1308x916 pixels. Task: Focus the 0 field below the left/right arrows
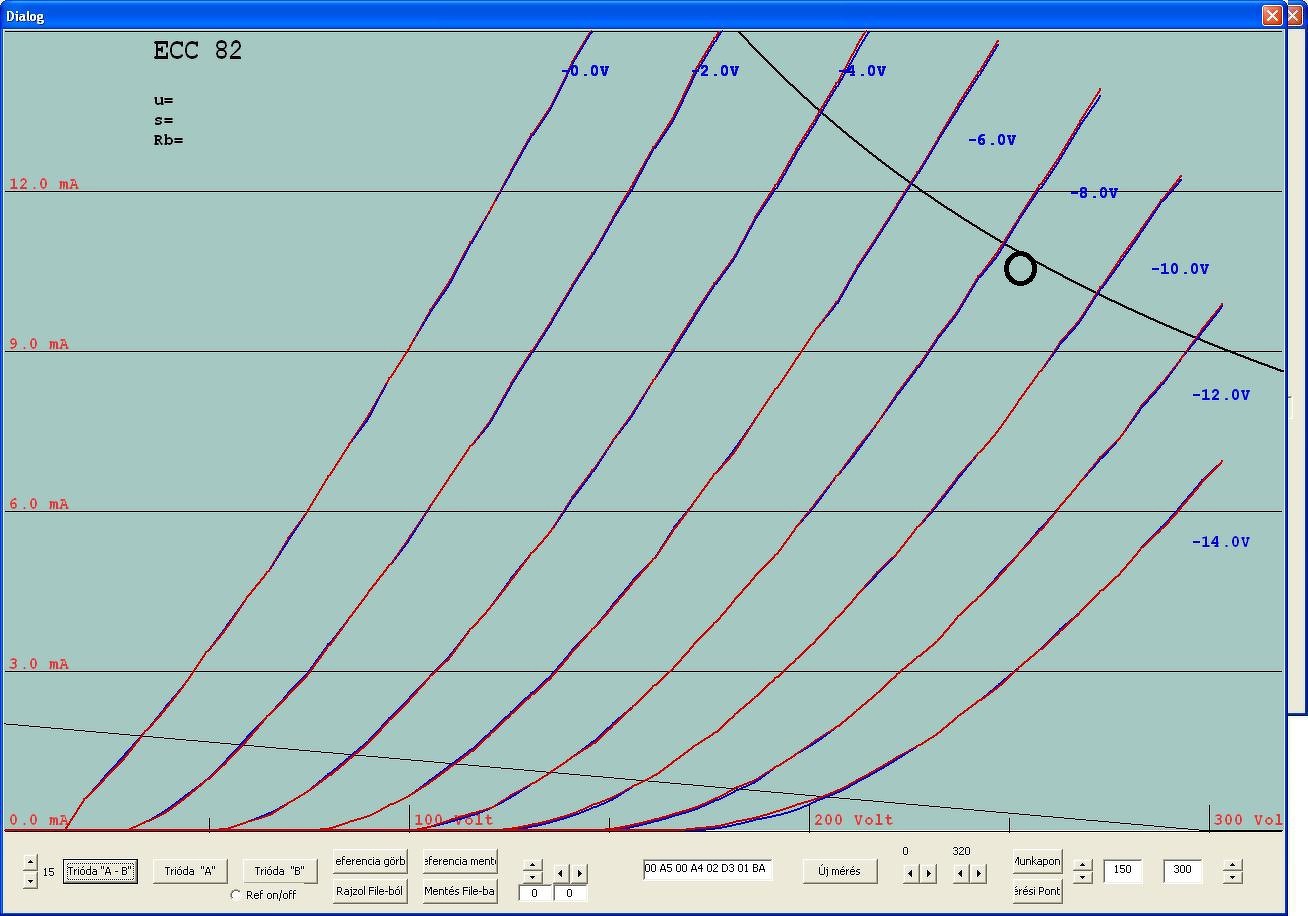[570, 893]
